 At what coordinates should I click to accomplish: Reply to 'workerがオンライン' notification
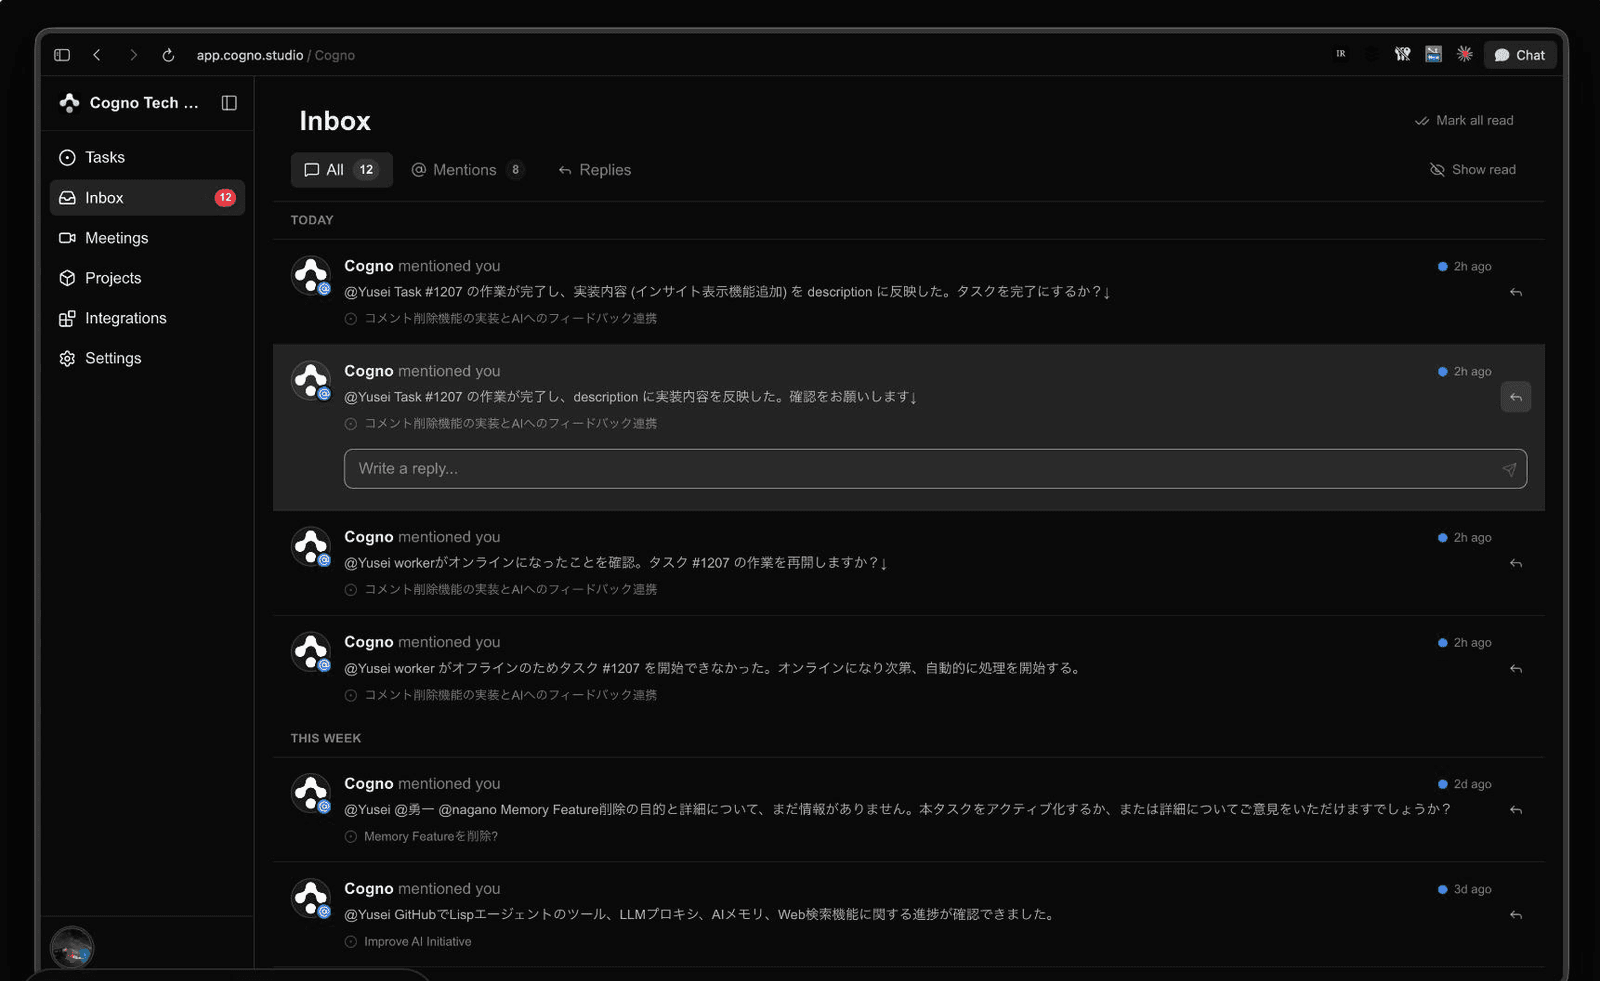tap(1516, 563)
